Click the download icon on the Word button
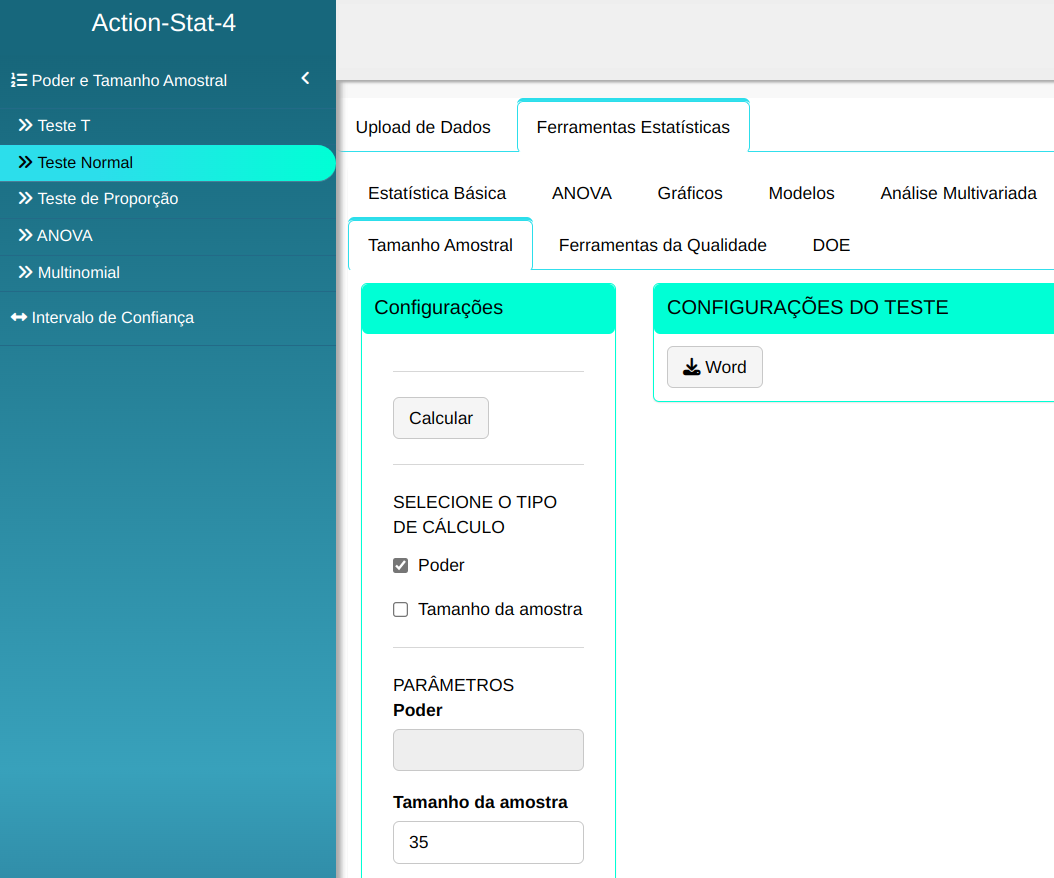This screenshot has height=878, width=1054. [691, 367]
